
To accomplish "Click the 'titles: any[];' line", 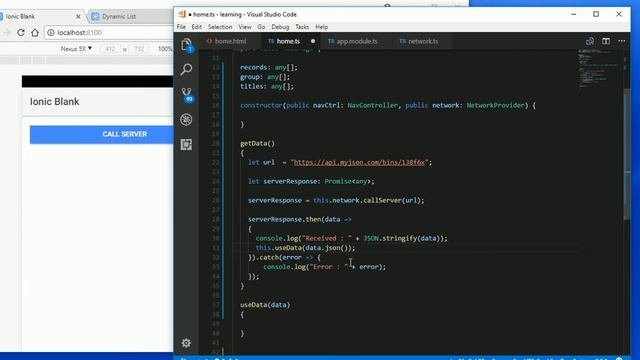I will tap(267, 87).
